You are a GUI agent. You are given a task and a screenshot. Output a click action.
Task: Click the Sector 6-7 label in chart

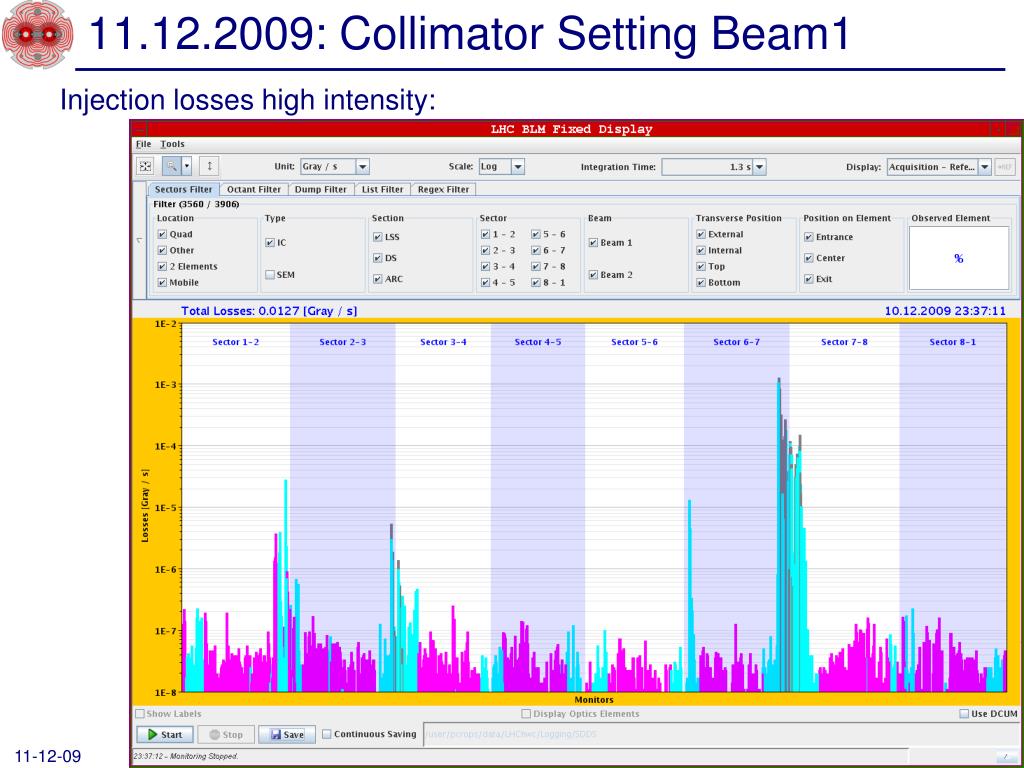[736, 342]
